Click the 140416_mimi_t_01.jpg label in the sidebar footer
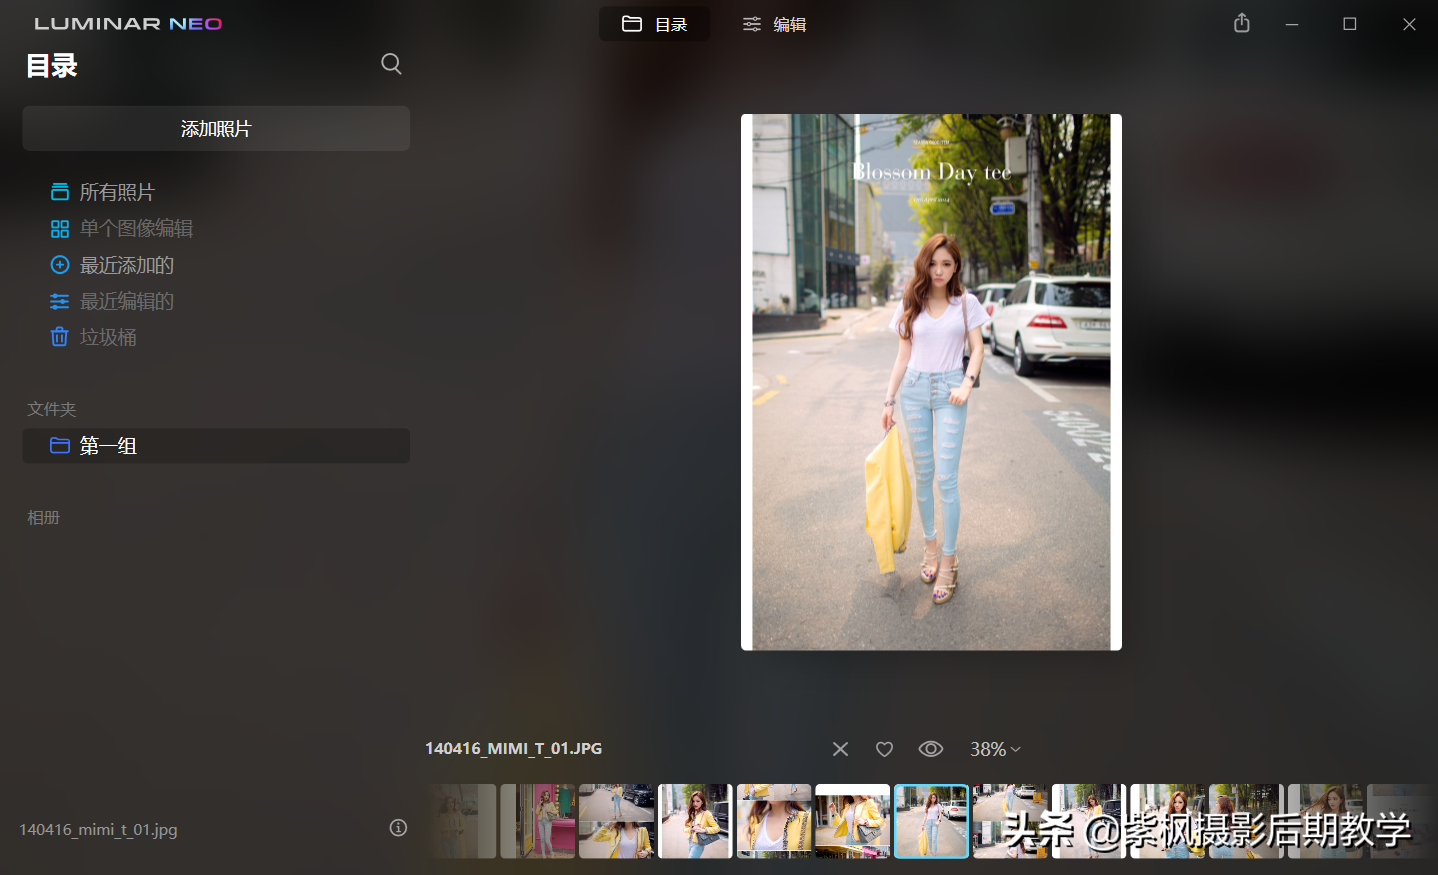Image resolution: width=1438 pixels, height=875 pixels. click(x=98, y=829)
